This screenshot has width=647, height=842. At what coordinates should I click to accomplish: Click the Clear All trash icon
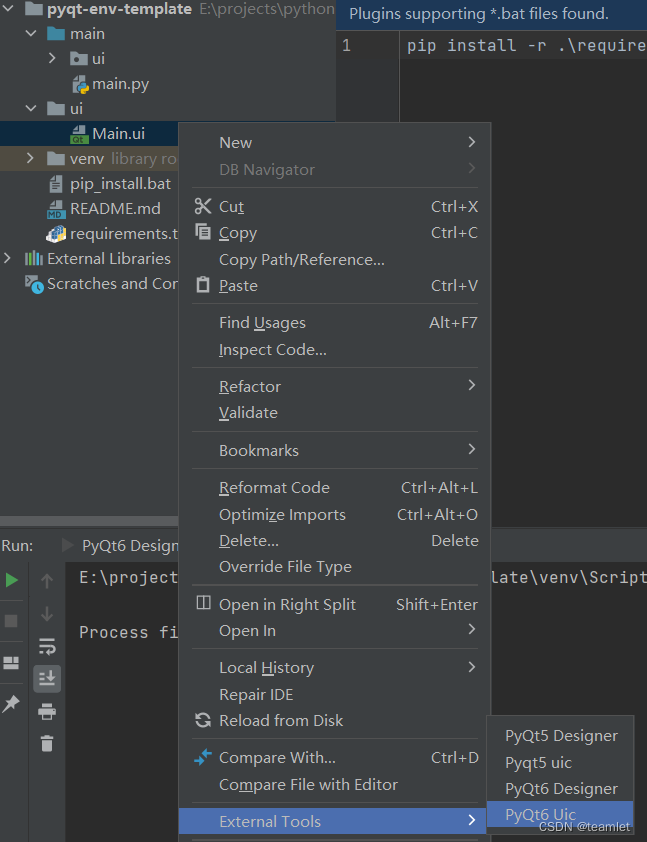pyautogui.click(x=47, y=744)
